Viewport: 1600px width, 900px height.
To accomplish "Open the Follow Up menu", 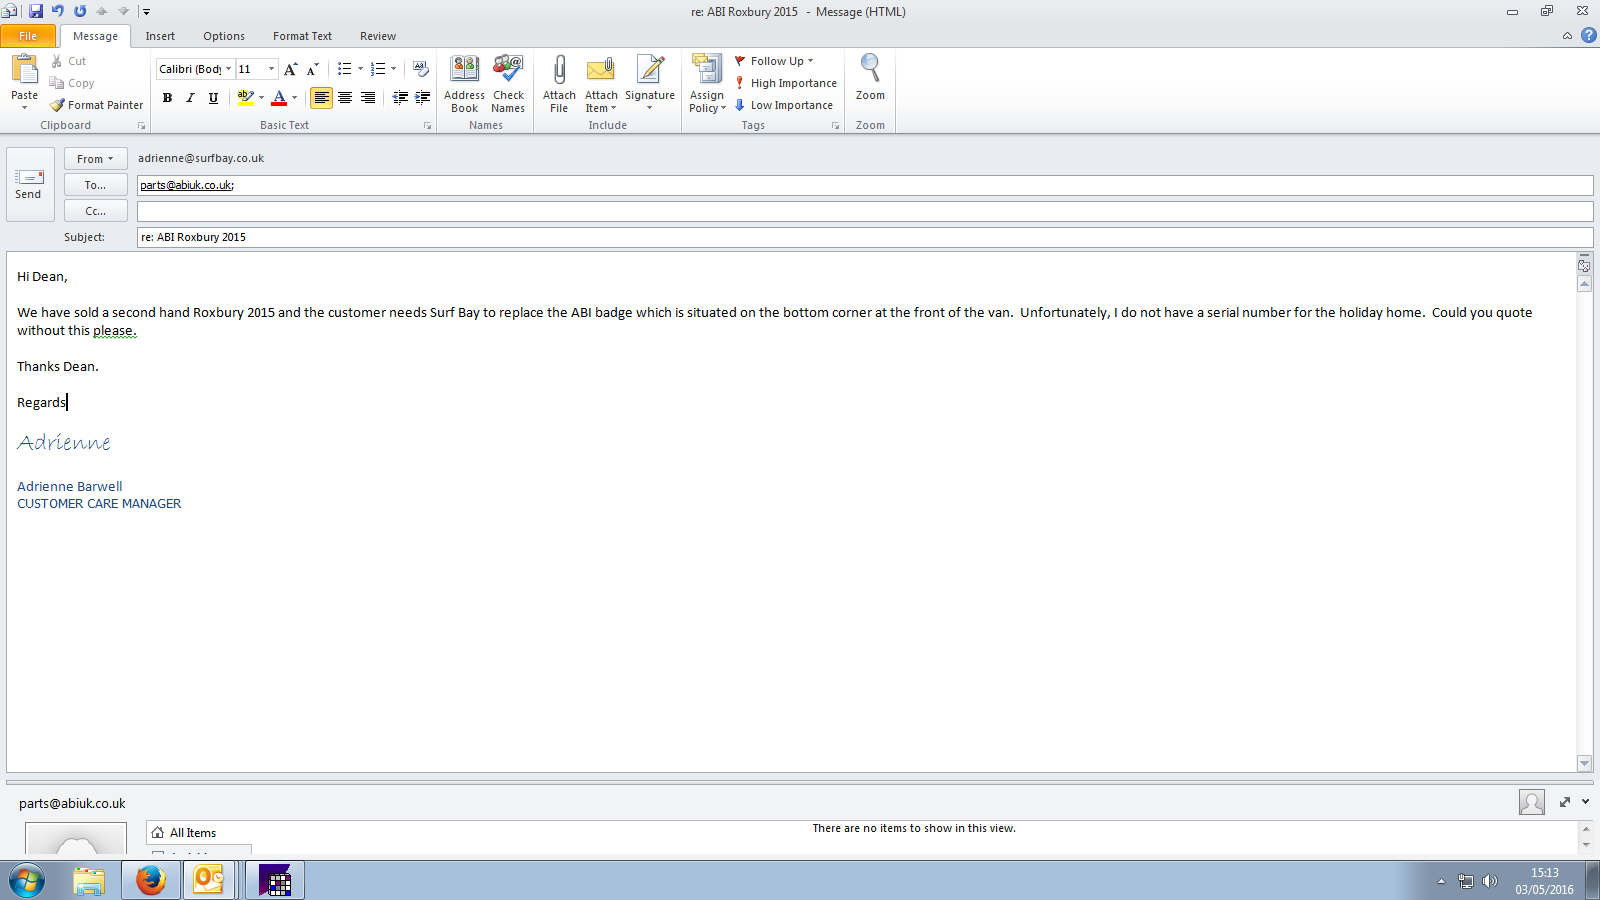I will pos(775,61).
